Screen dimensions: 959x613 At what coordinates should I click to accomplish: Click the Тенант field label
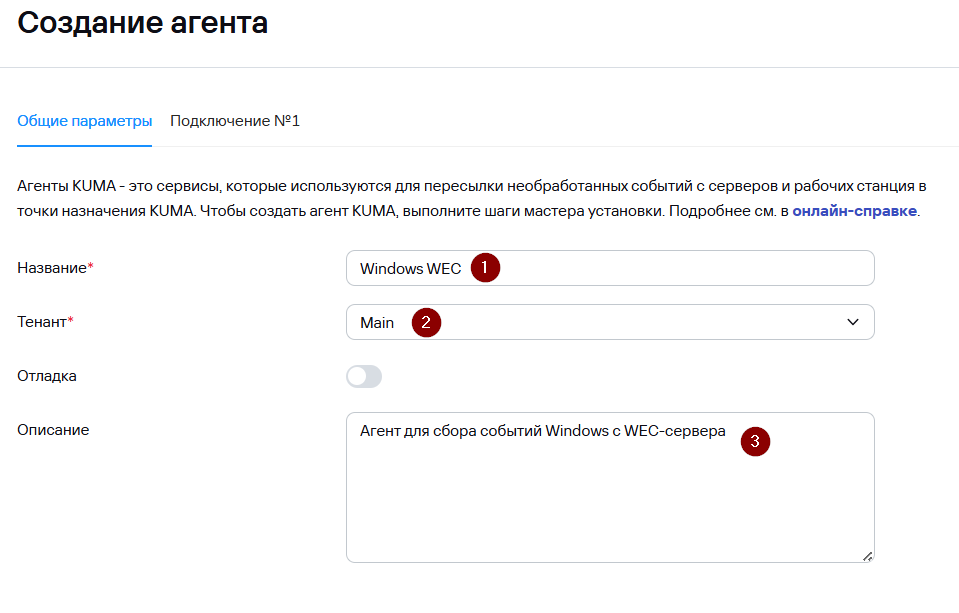click(x=43, y=322)
